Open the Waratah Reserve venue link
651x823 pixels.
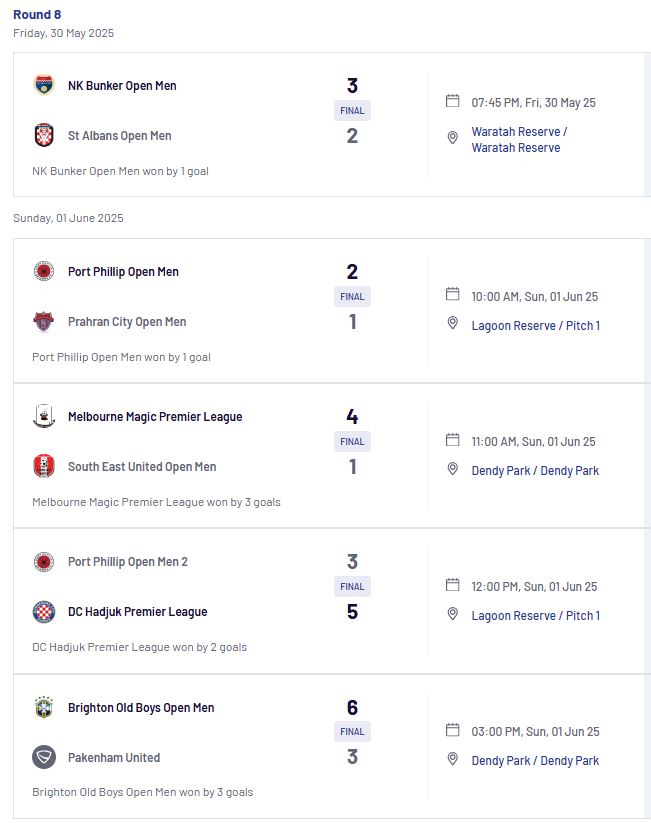pyautogui.click(x=519, y=140)
